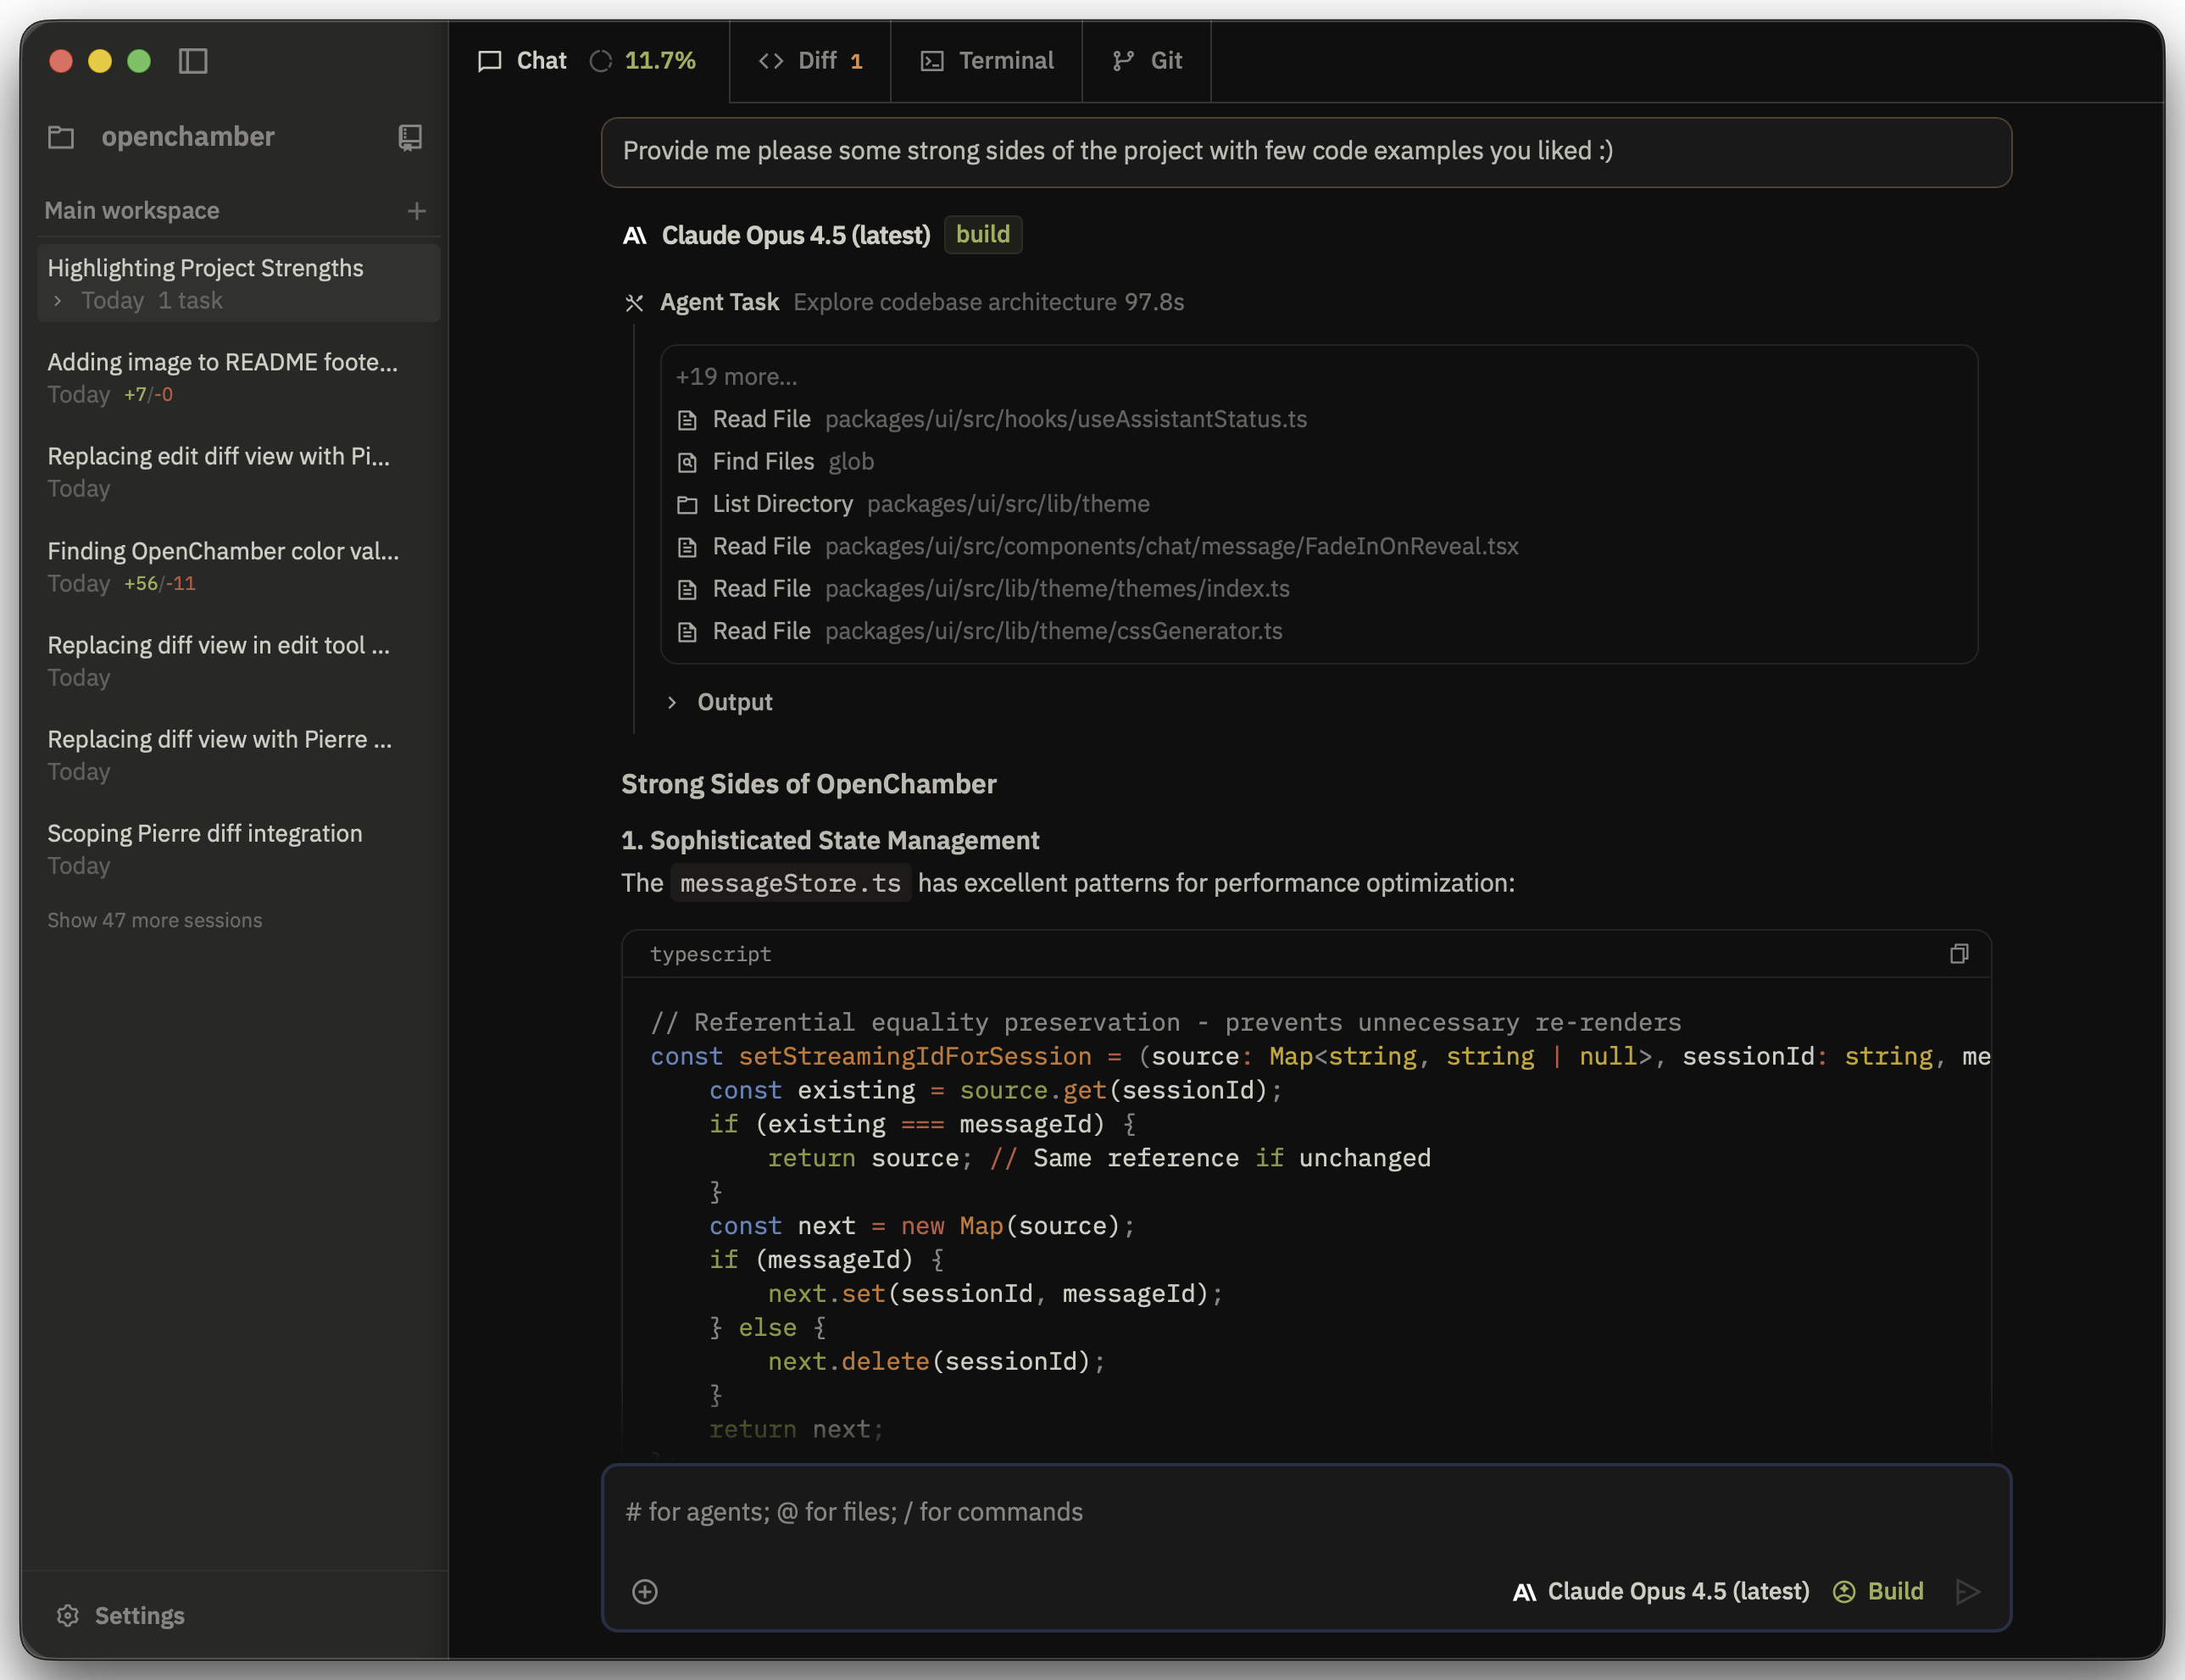Open the Claude Opus 4.5 model selector

click(x=1661, y=1591)
